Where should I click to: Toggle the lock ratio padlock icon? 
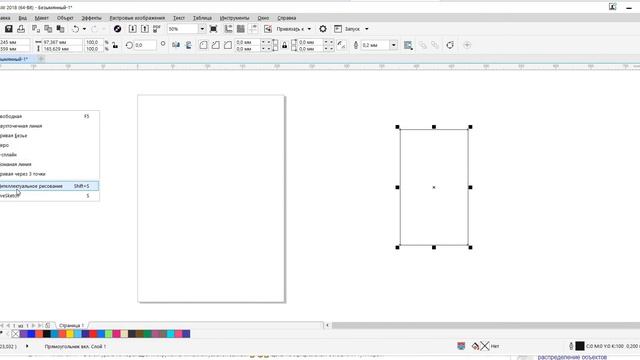[116, 45]
